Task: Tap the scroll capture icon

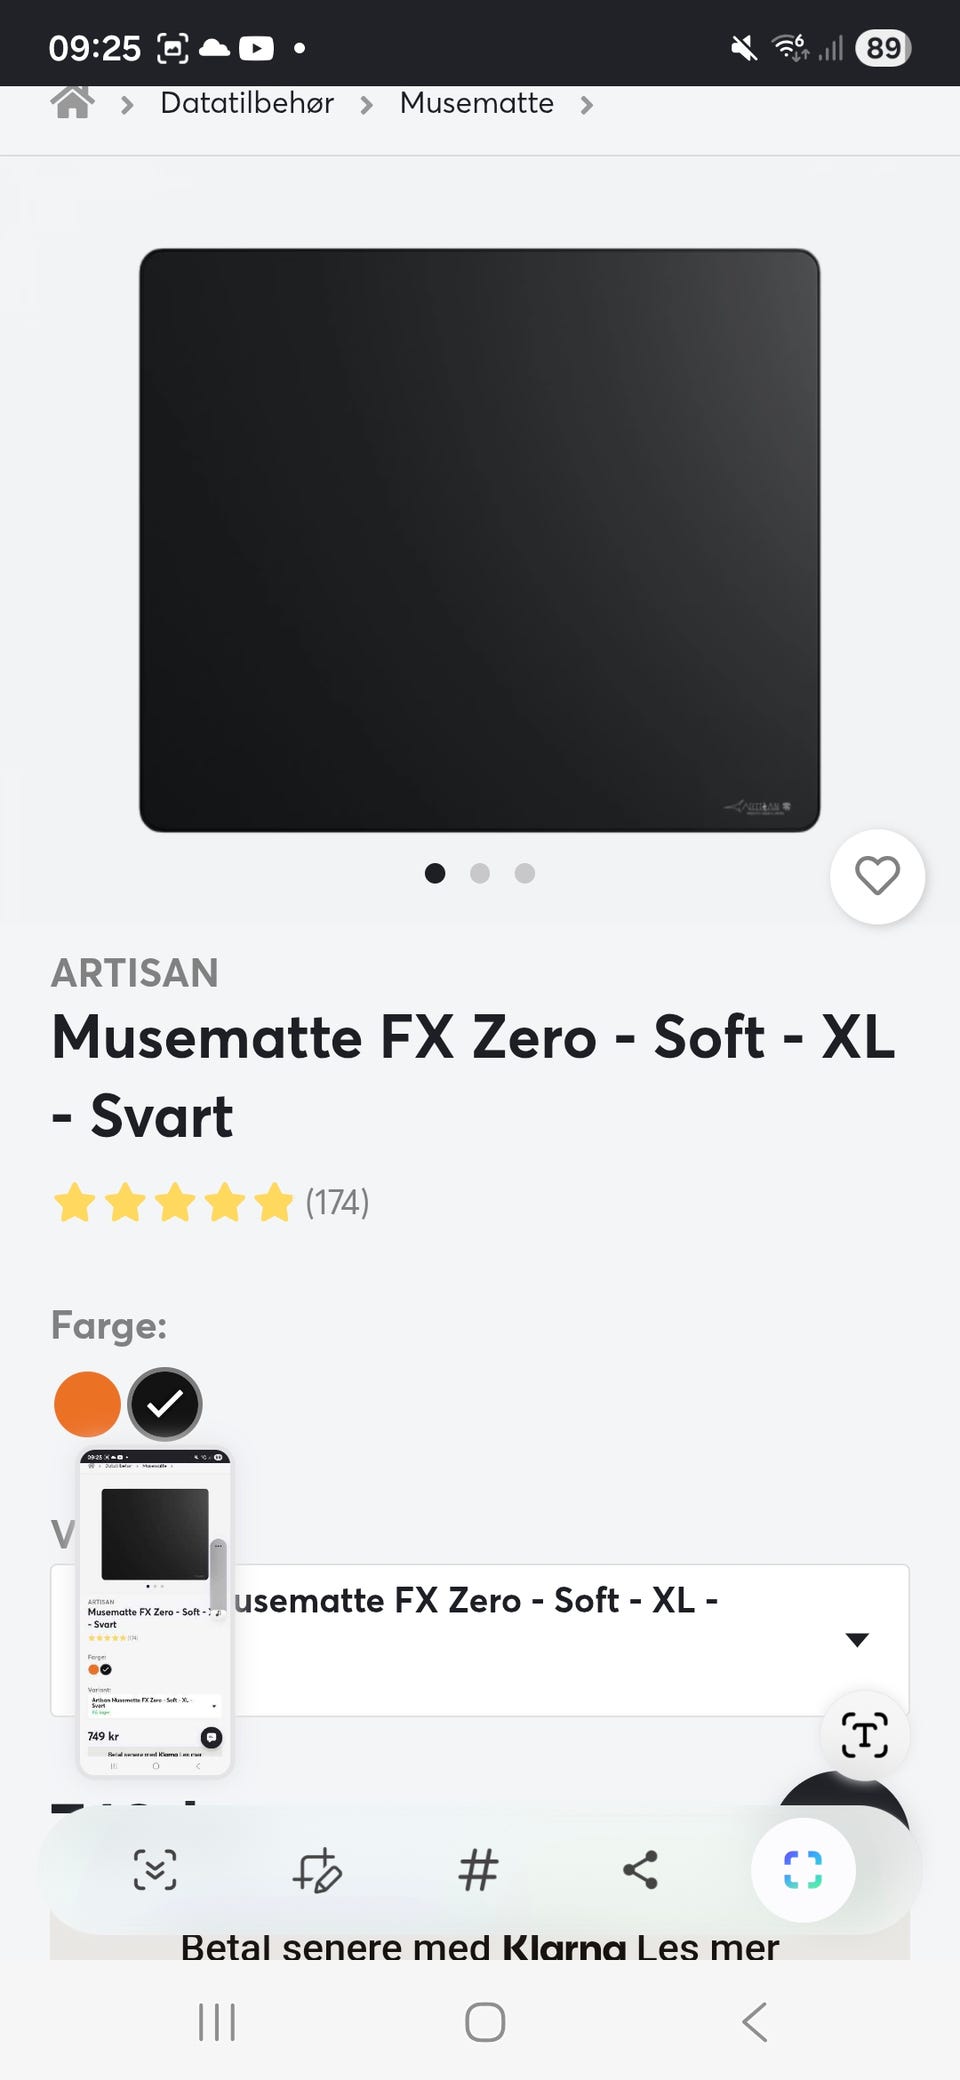Action: (155, 1869)
